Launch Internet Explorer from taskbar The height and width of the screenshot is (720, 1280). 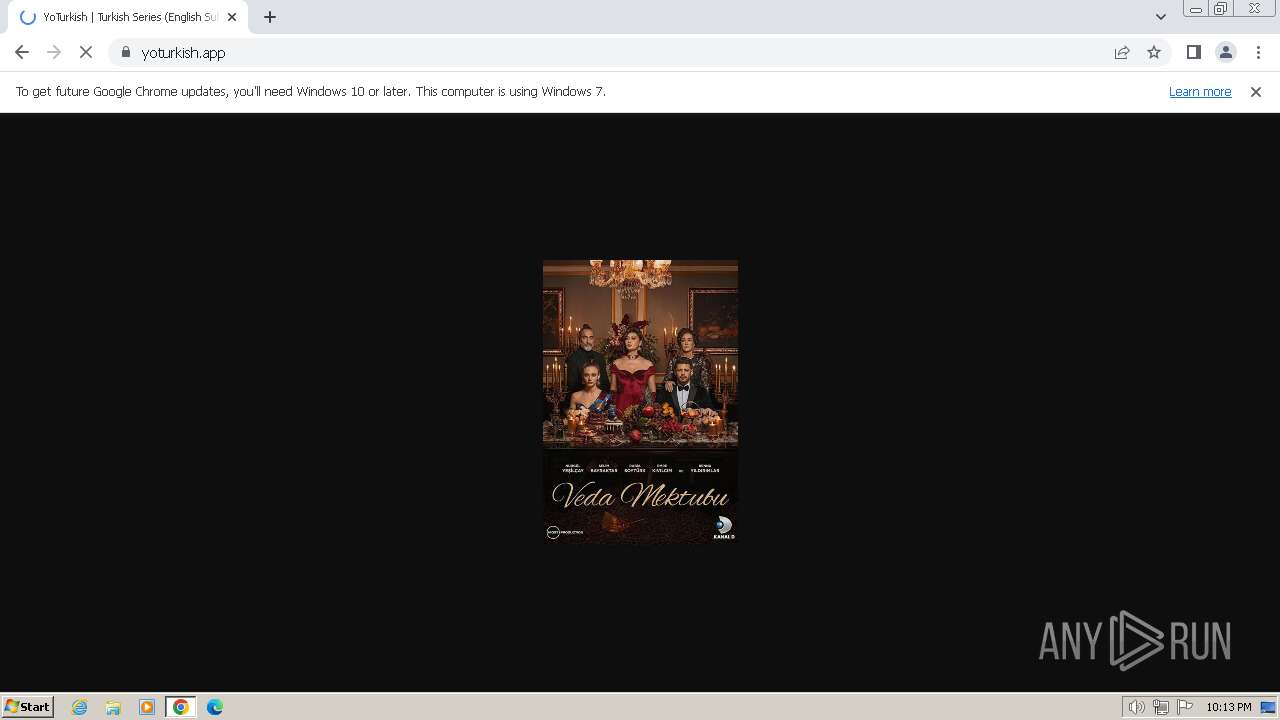80,707
